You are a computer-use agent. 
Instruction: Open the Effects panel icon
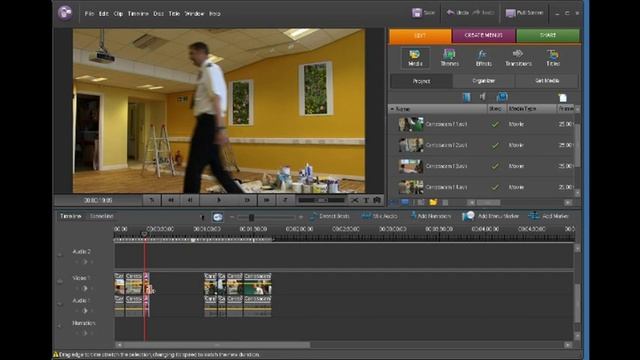[483, 58]
